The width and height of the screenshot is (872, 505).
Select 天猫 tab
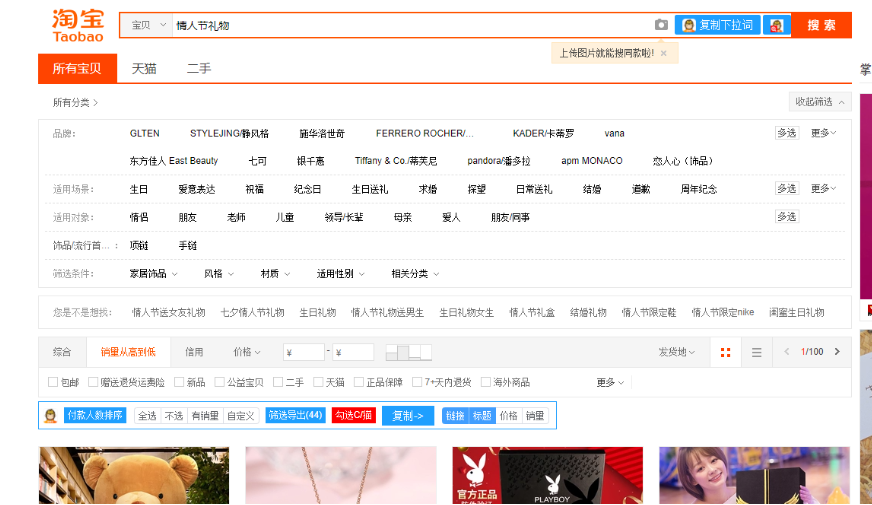point(144,68)
